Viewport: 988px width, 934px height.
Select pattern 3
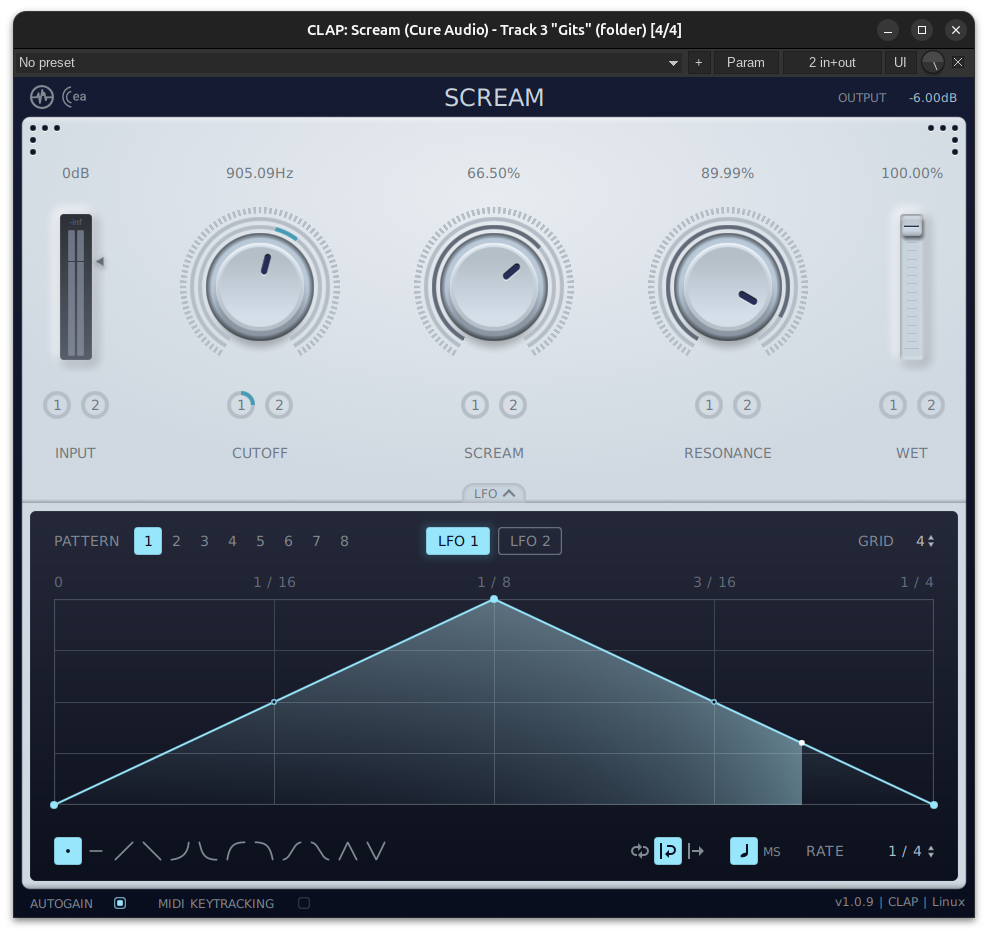204,541
